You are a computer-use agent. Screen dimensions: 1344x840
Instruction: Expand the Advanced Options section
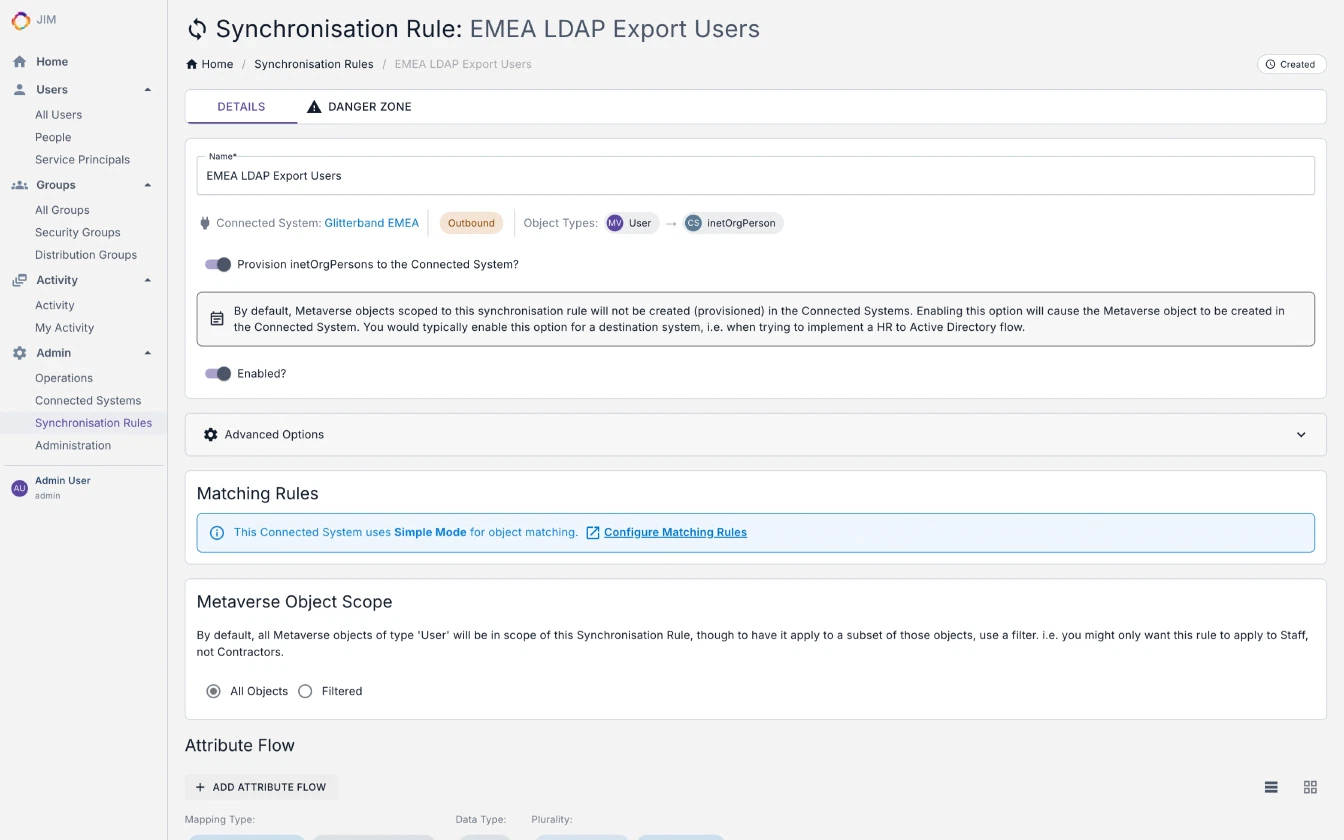click(x=1301, y=434)
